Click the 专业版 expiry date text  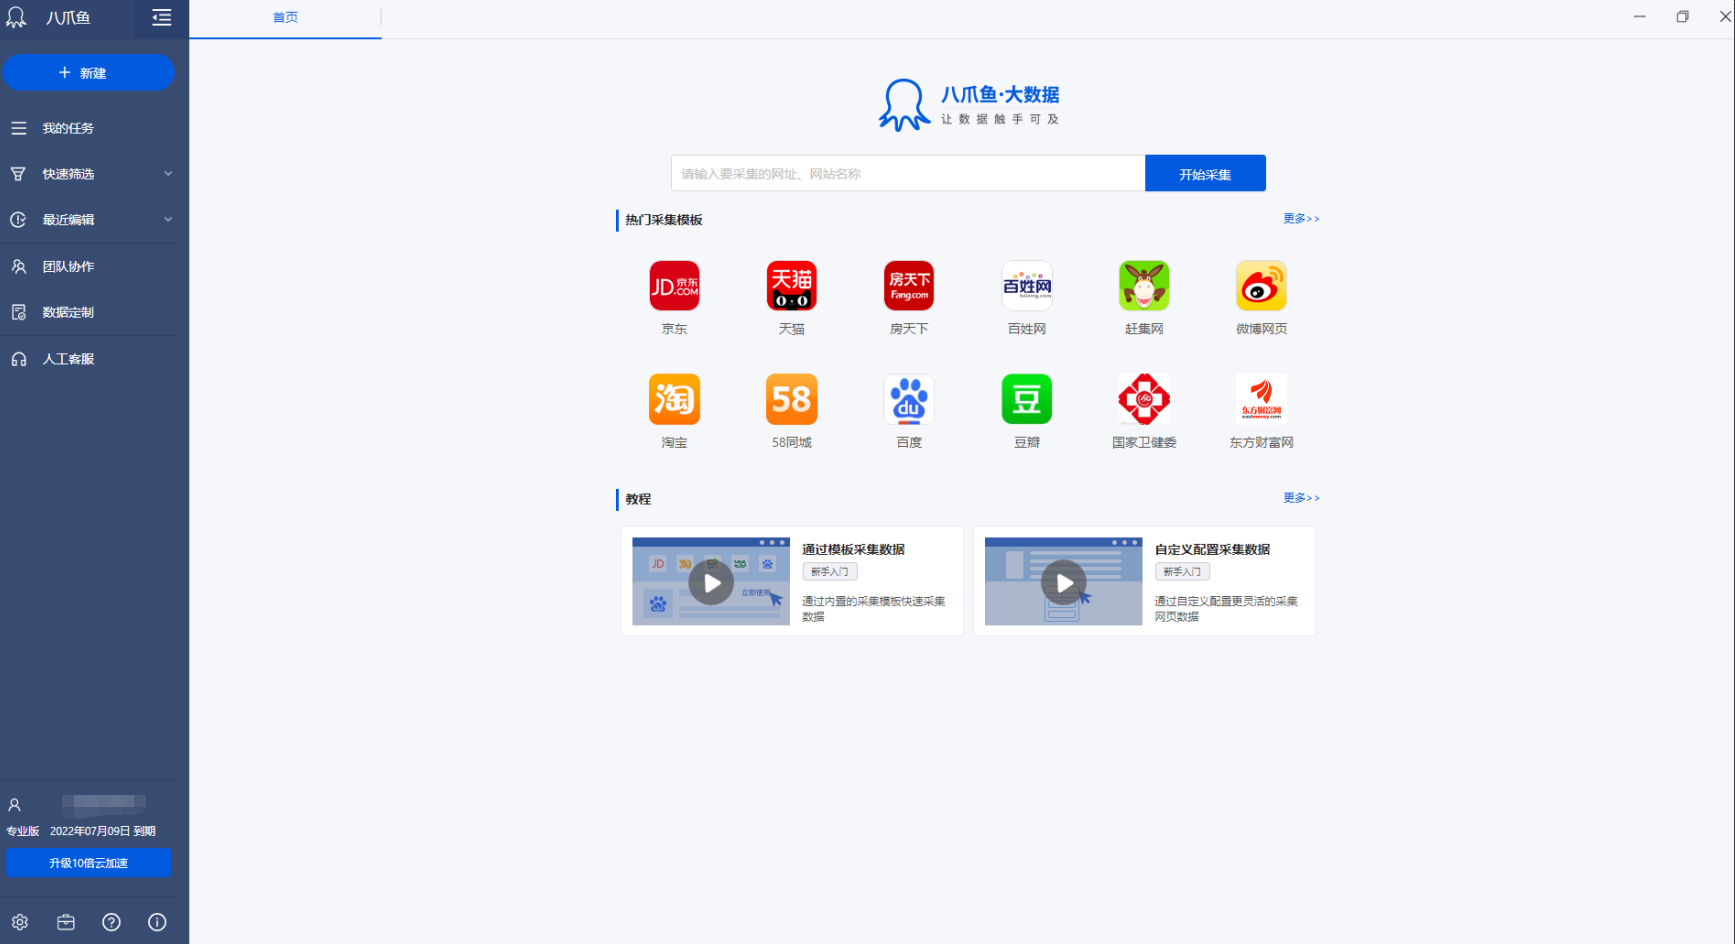(x=103, y=831)
